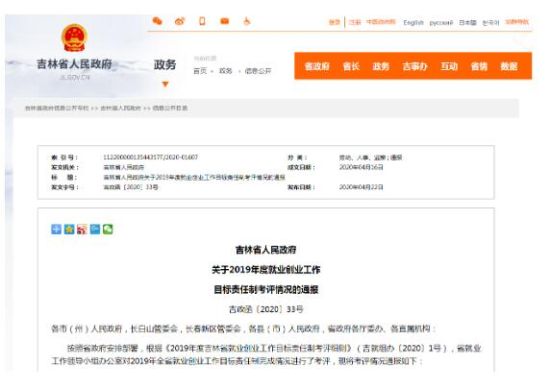This screenshot has height=390, width=550.
Task: Expand the orange triangle under 政务
Action: pos(165,84)
